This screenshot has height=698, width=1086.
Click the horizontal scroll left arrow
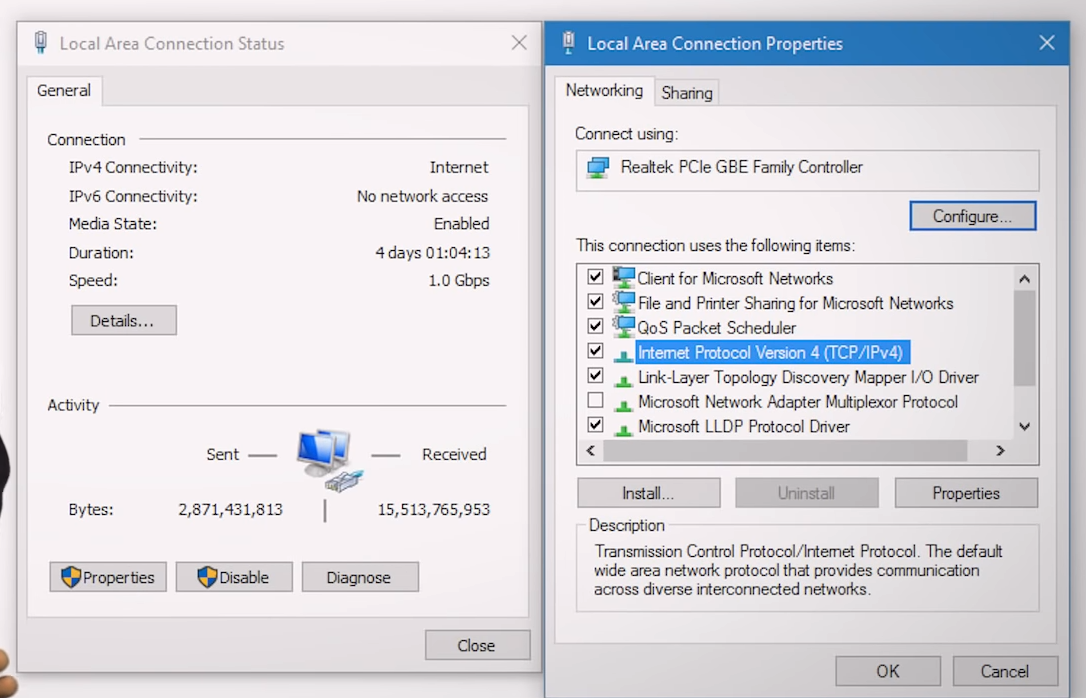point(591,451)
